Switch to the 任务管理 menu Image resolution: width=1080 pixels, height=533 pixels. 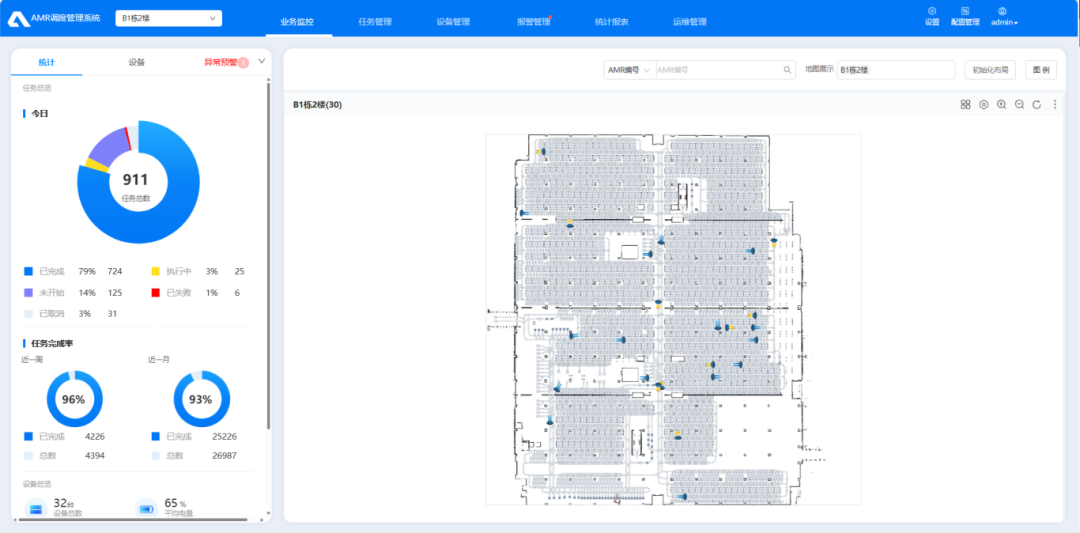(374, 22)
